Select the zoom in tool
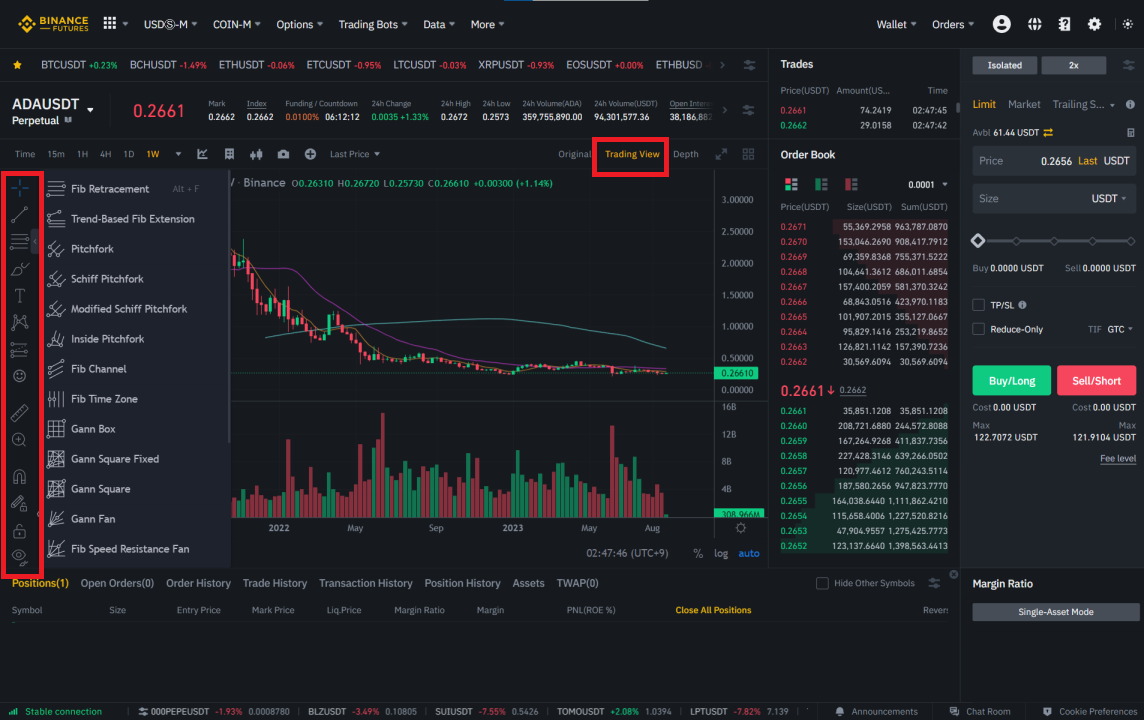 (20, 440)
